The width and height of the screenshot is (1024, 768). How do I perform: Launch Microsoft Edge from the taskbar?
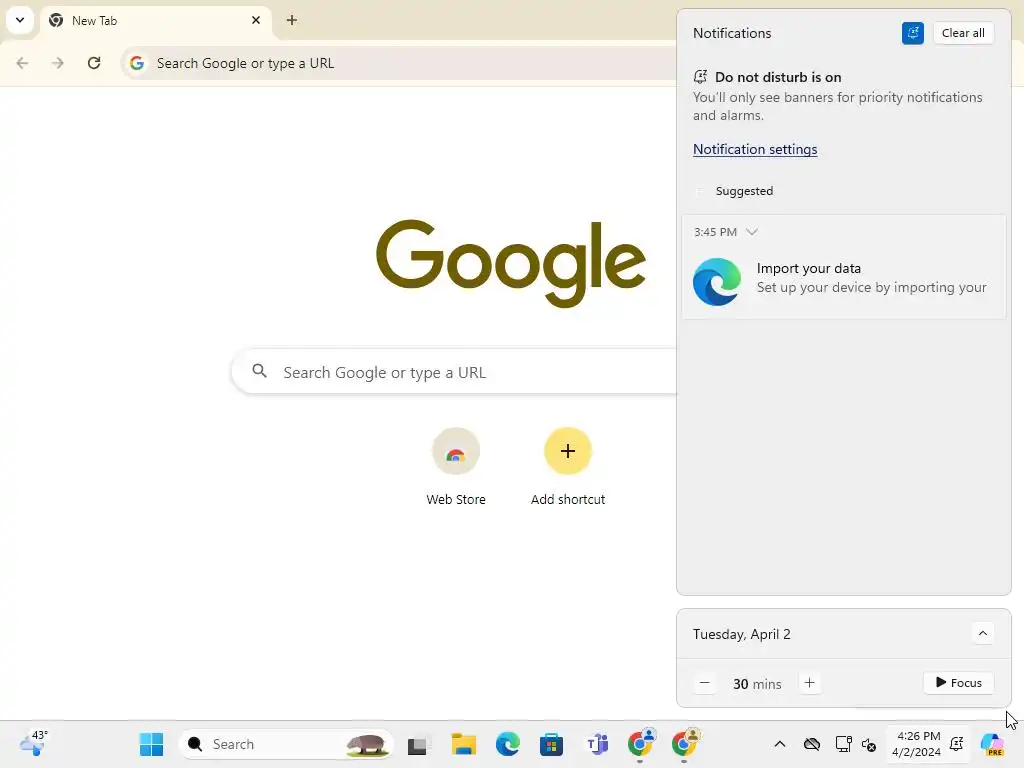(x=507, y=744)
